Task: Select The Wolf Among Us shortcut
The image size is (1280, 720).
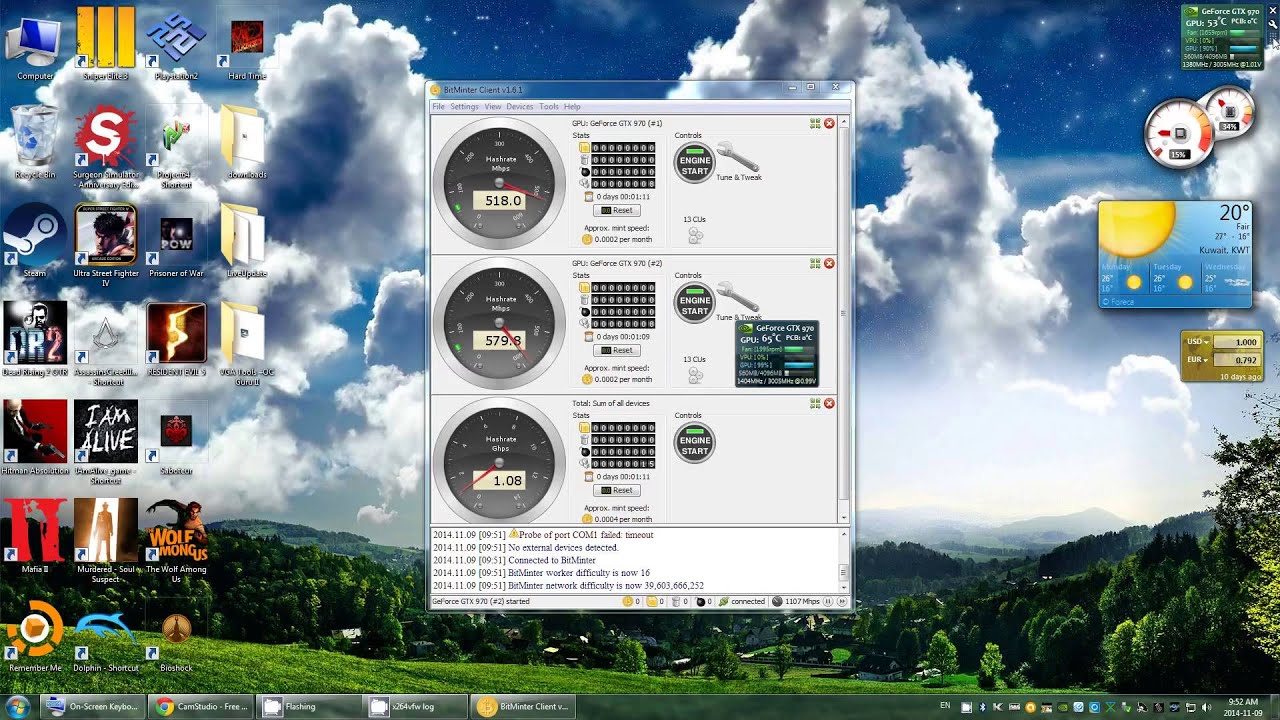Action: tap(177, 542)
